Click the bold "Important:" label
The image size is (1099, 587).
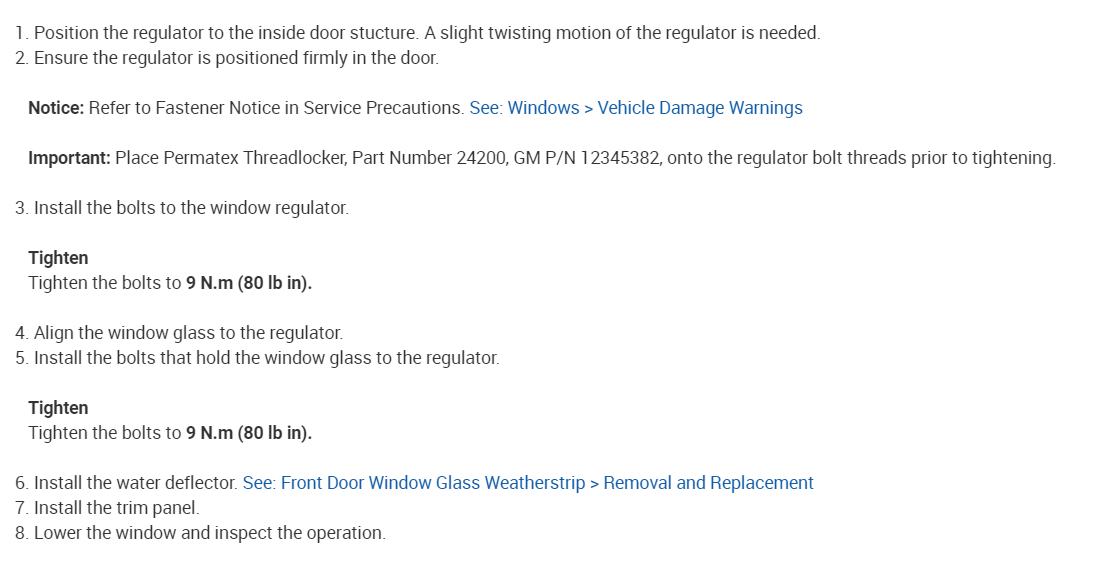[69, 158]
